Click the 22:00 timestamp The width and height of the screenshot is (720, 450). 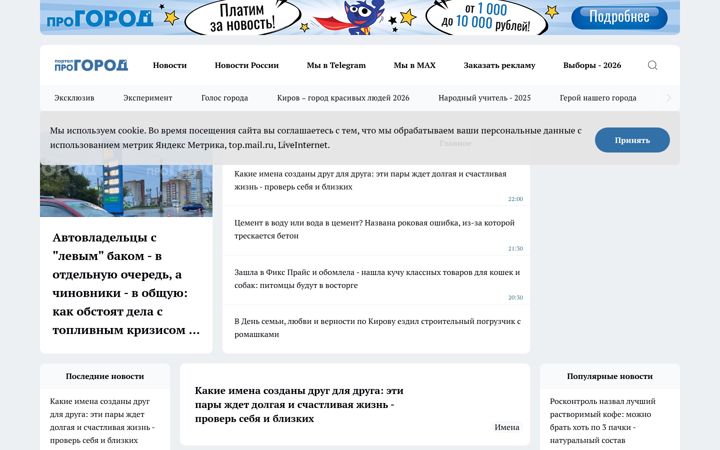tap(515, 199)
